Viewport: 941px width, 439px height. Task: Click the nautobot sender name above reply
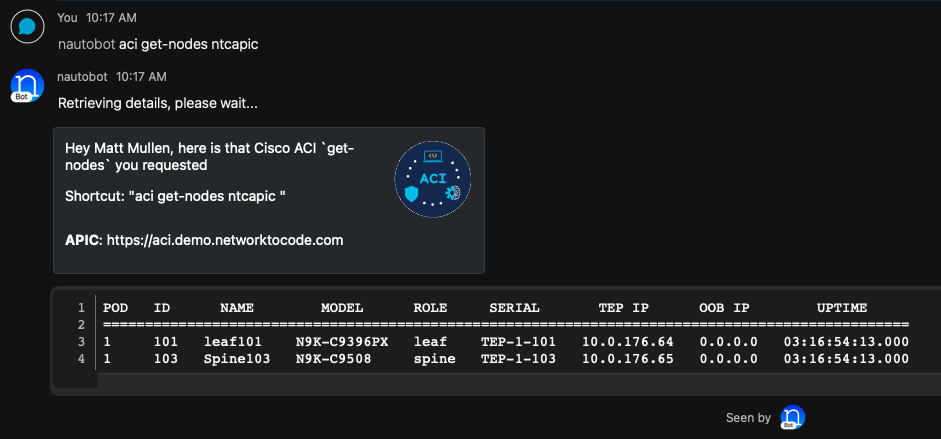pos(82,76)
